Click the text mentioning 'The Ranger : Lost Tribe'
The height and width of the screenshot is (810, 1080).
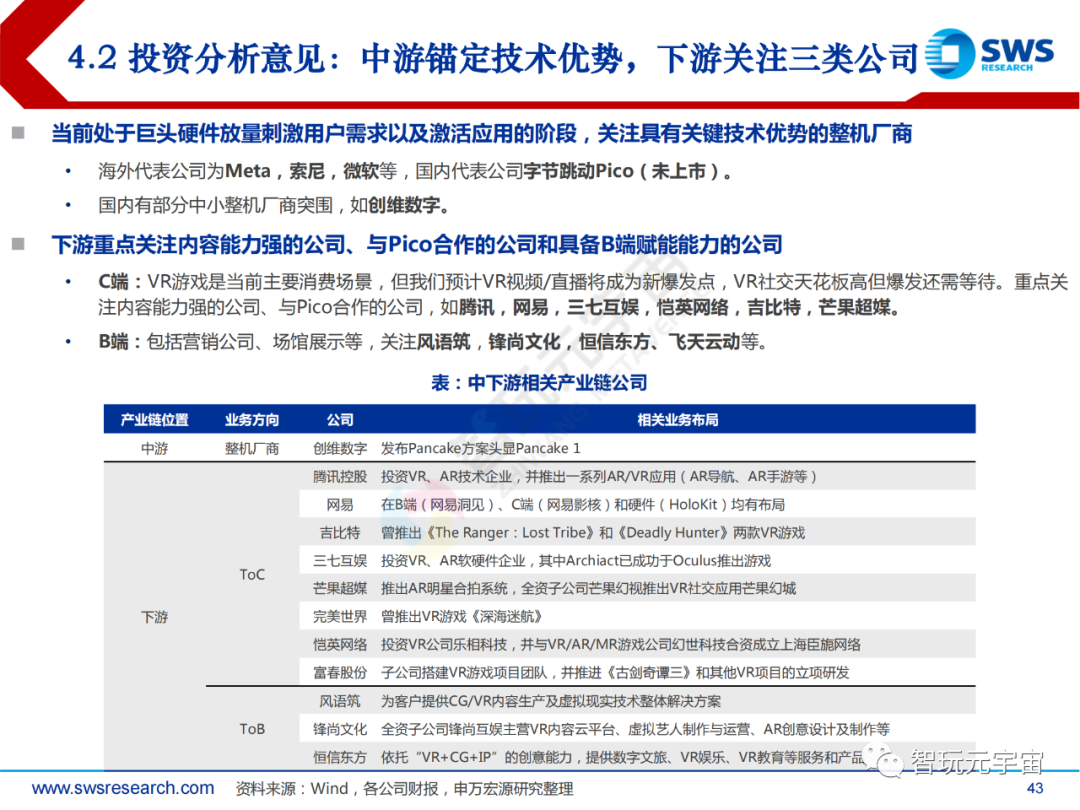(x=592, y=532)
